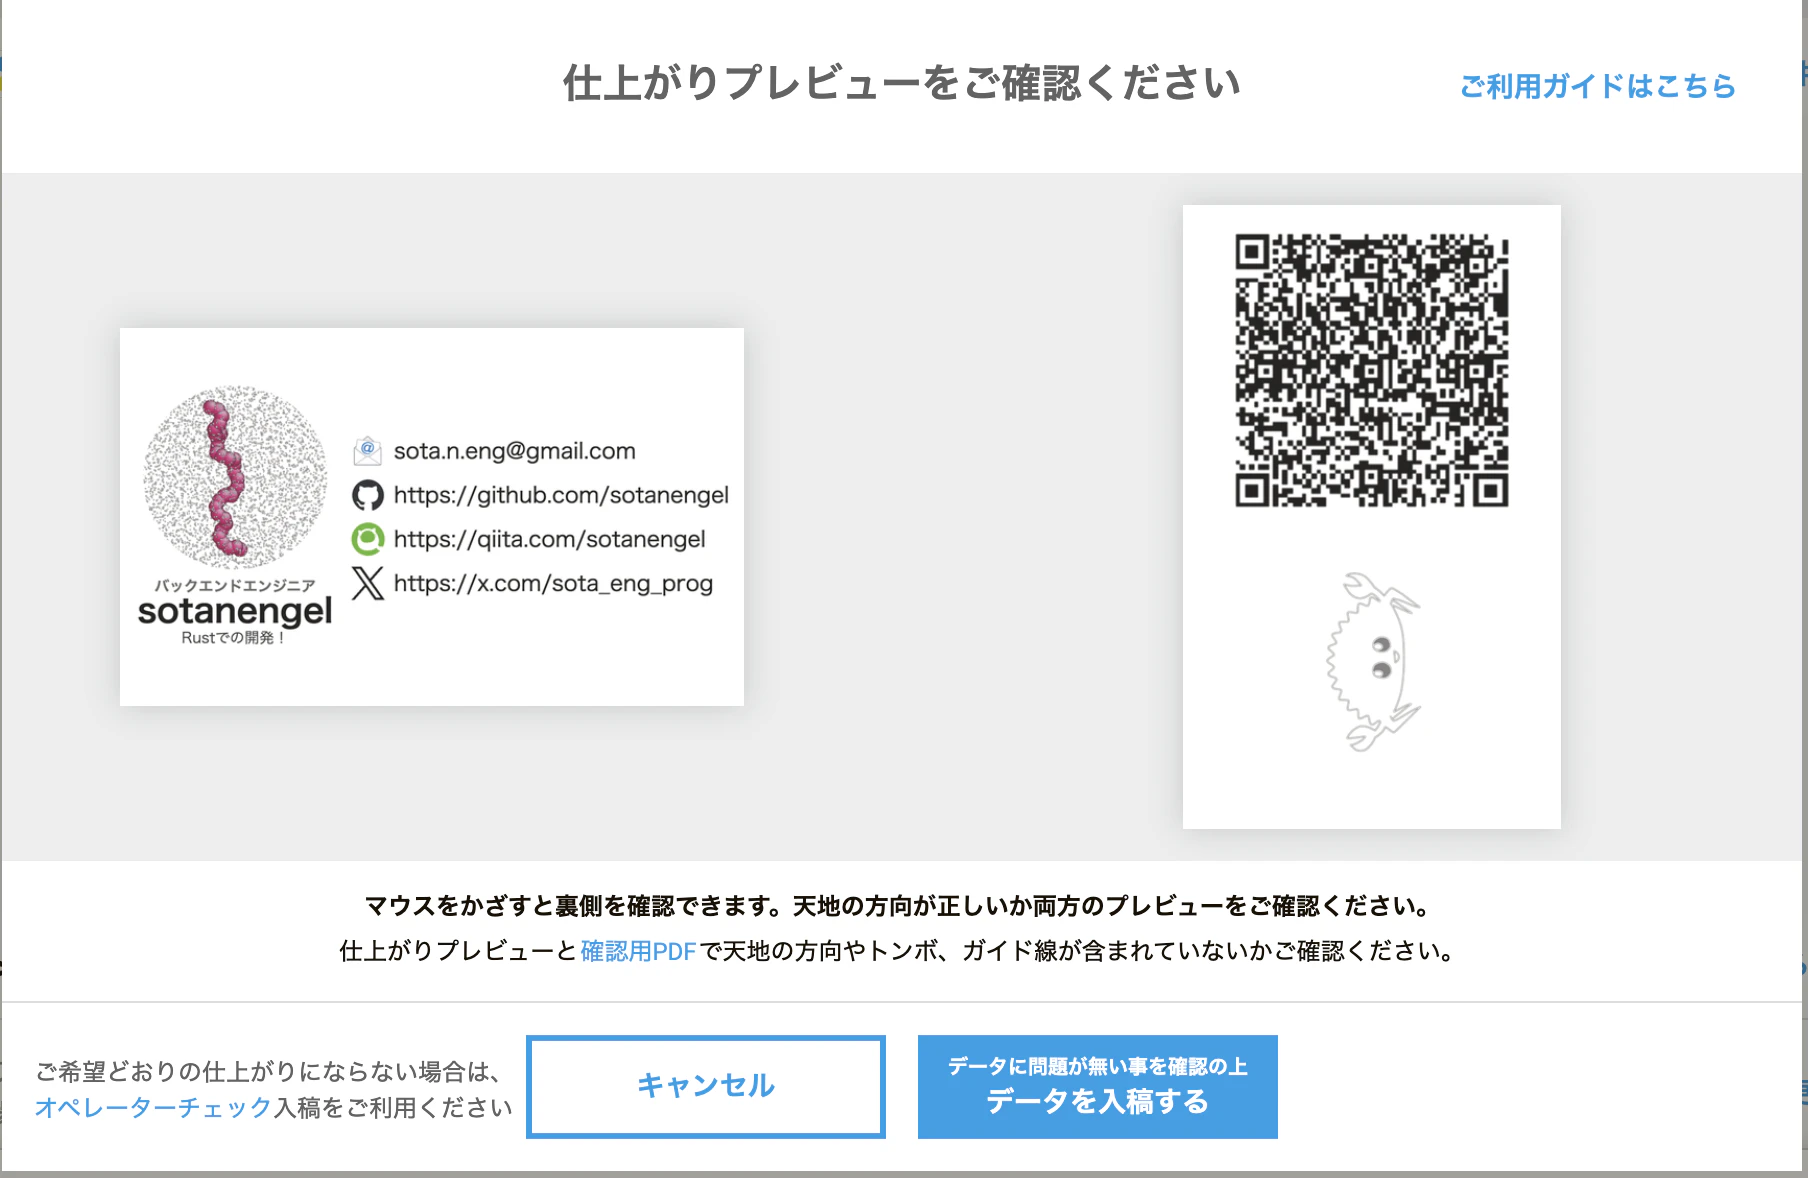Click the circular avatar image on card

click(235, 476)
